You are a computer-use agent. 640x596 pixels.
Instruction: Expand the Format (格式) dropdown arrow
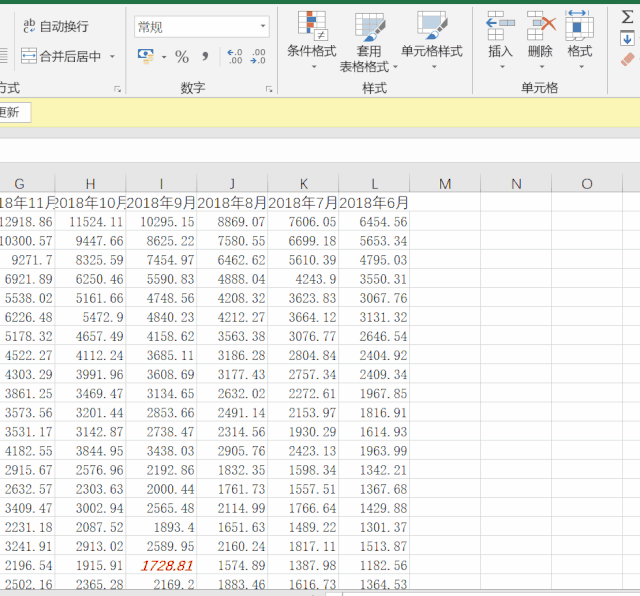click(x=581, y=67)
